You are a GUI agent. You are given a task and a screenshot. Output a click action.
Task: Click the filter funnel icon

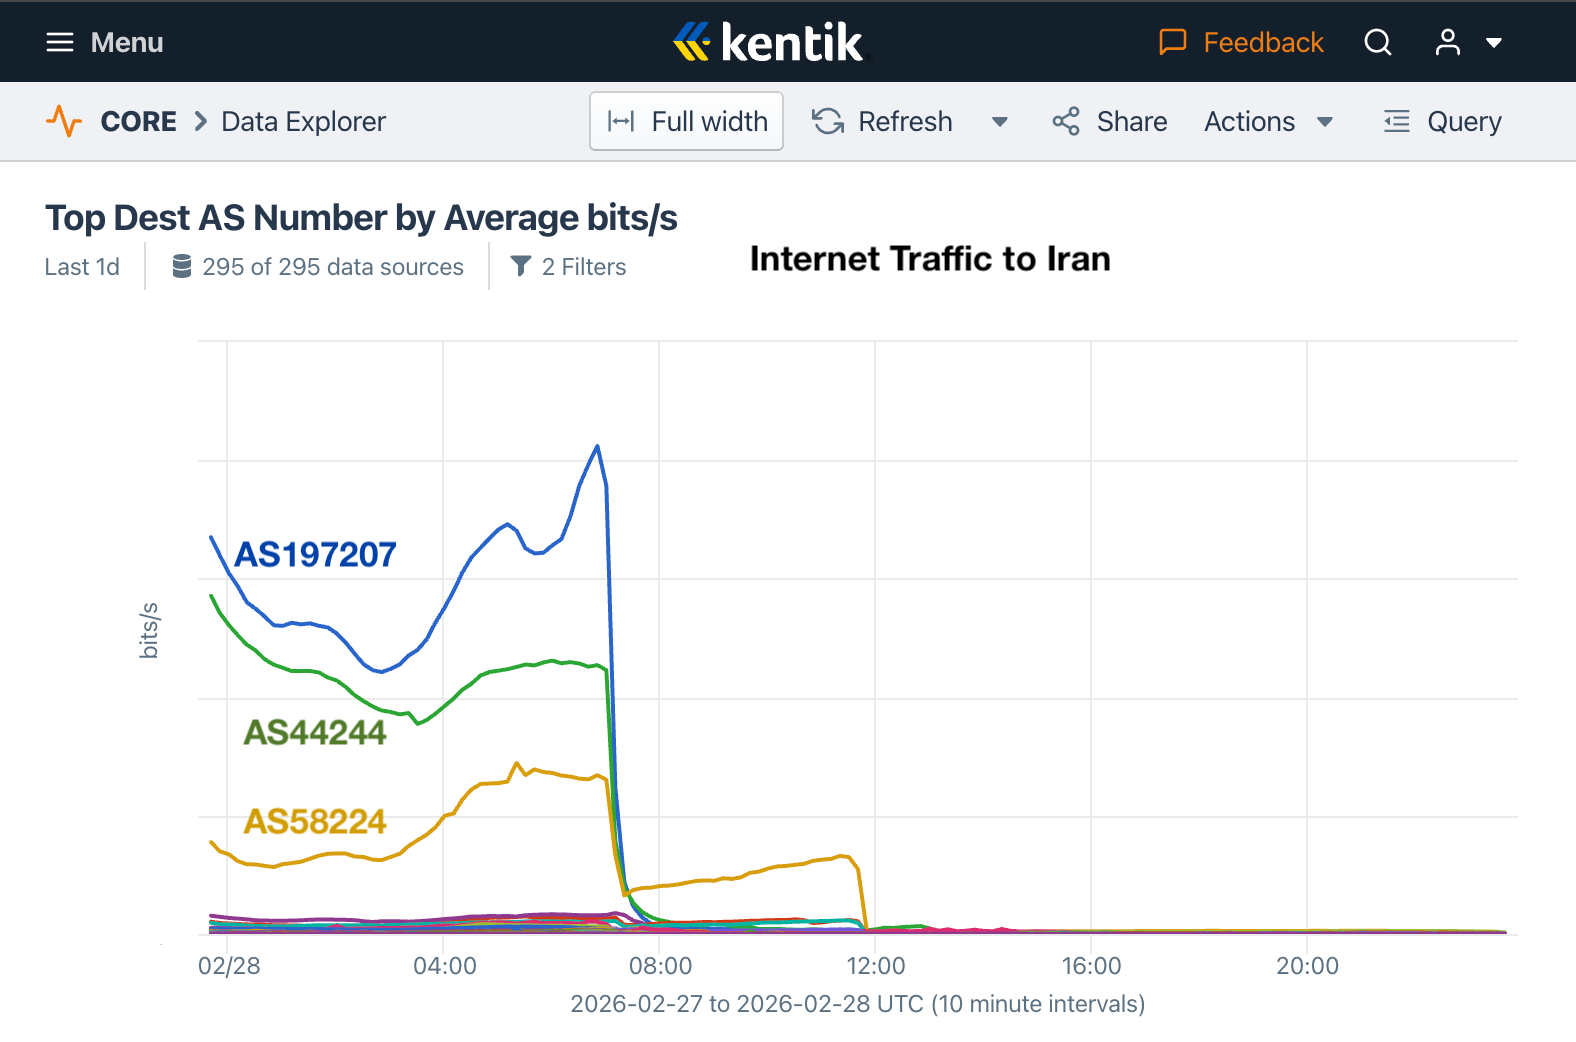[520, 266]
